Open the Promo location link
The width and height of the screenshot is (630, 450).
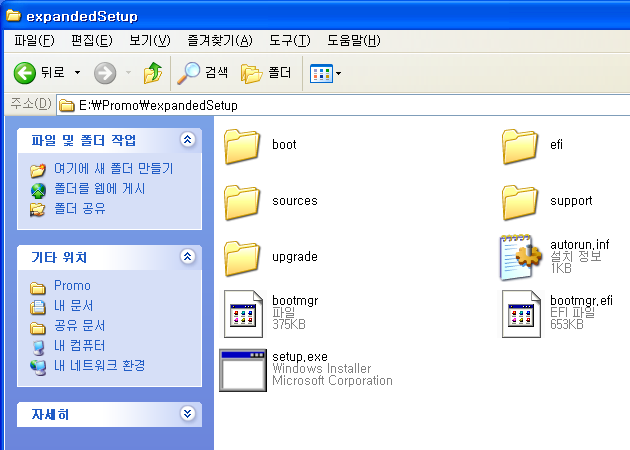72,285
